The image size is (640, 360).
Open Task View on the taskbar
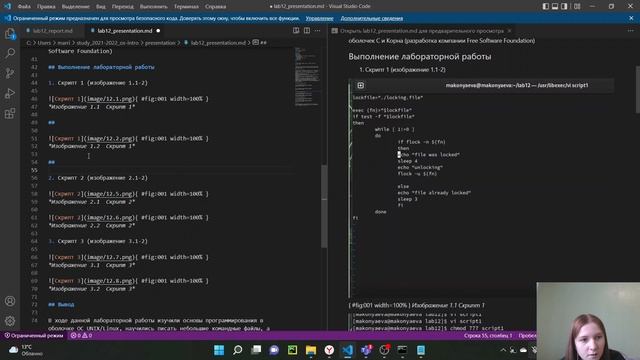[256, 350]
